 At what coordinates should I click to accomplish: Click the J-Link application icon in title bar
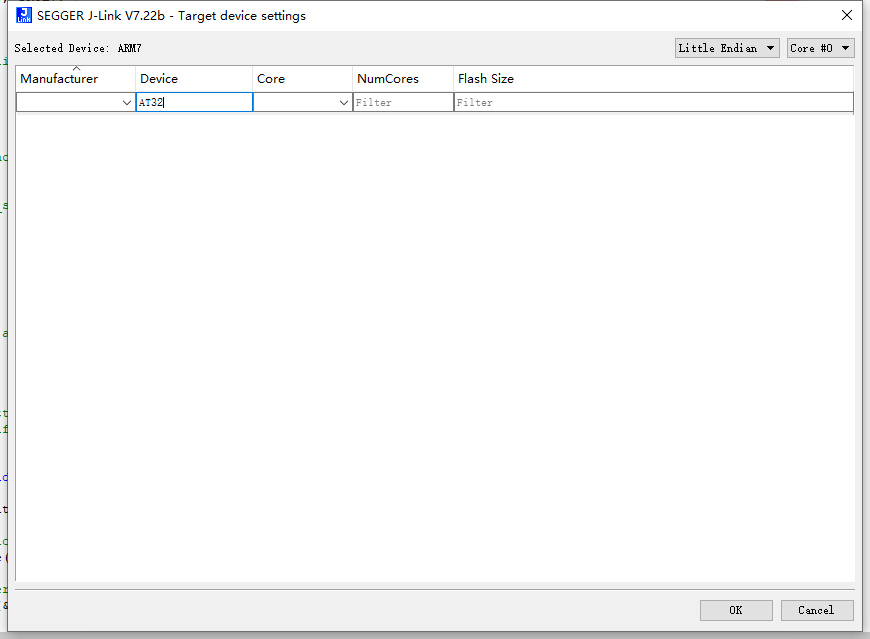(24, 16)
